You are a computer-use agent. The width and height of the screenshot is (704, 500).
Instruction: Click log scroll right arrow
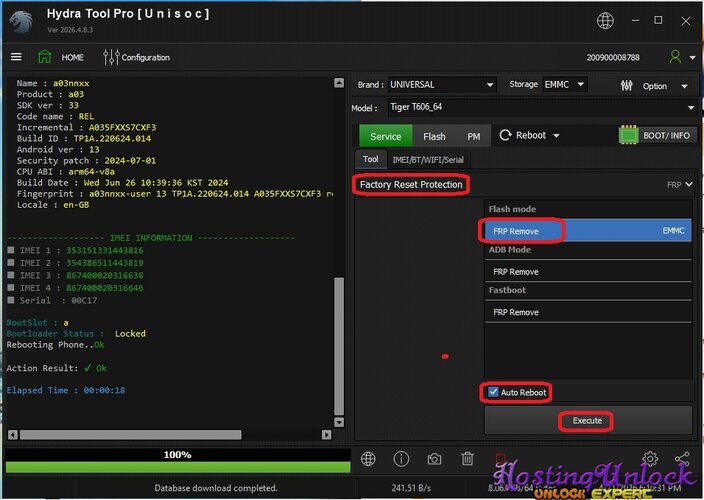coord(326,434)
